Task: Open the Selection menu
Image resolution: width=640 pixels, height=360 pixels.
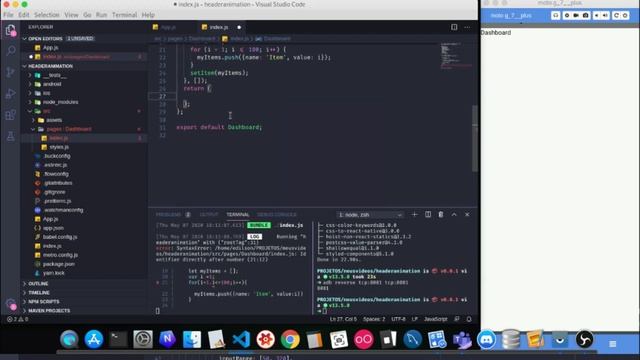Action: [x=47, y=15]
